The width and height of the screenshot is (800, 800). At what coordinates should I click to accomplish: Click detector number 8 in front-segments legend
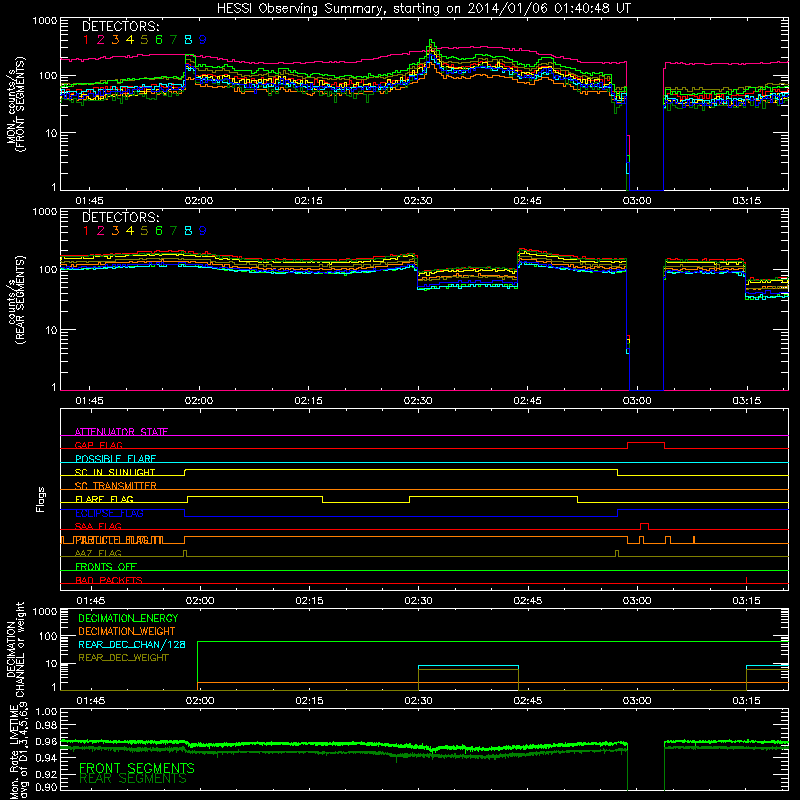pos(188,40)
